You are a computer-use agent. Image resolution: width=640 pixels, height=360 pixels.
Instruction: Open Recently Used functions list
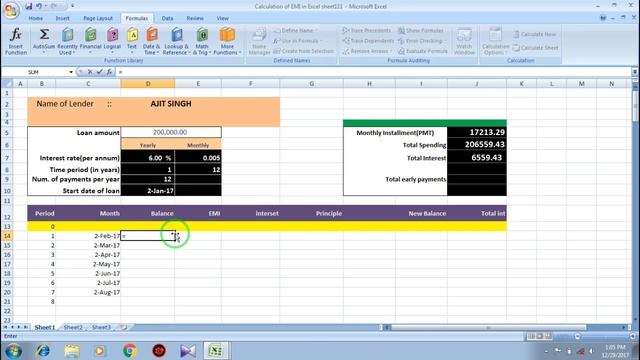[67, 41]
